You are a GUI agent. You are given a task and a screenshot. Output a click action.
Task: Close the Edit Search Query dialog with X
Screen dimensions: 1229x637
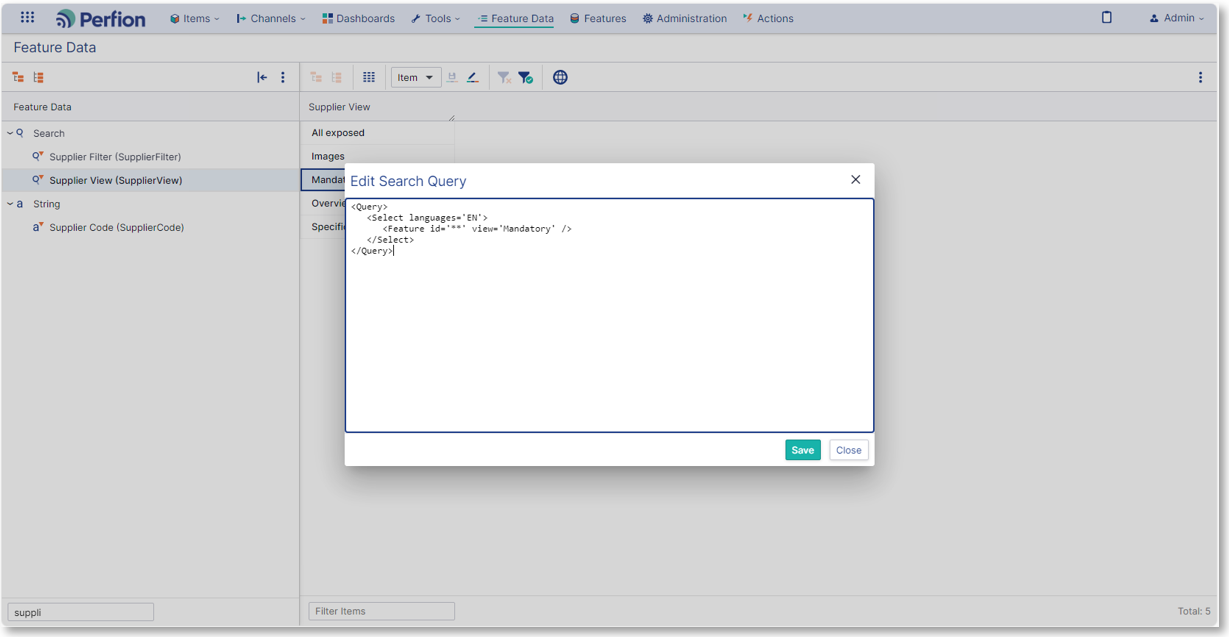pos(855,179)
